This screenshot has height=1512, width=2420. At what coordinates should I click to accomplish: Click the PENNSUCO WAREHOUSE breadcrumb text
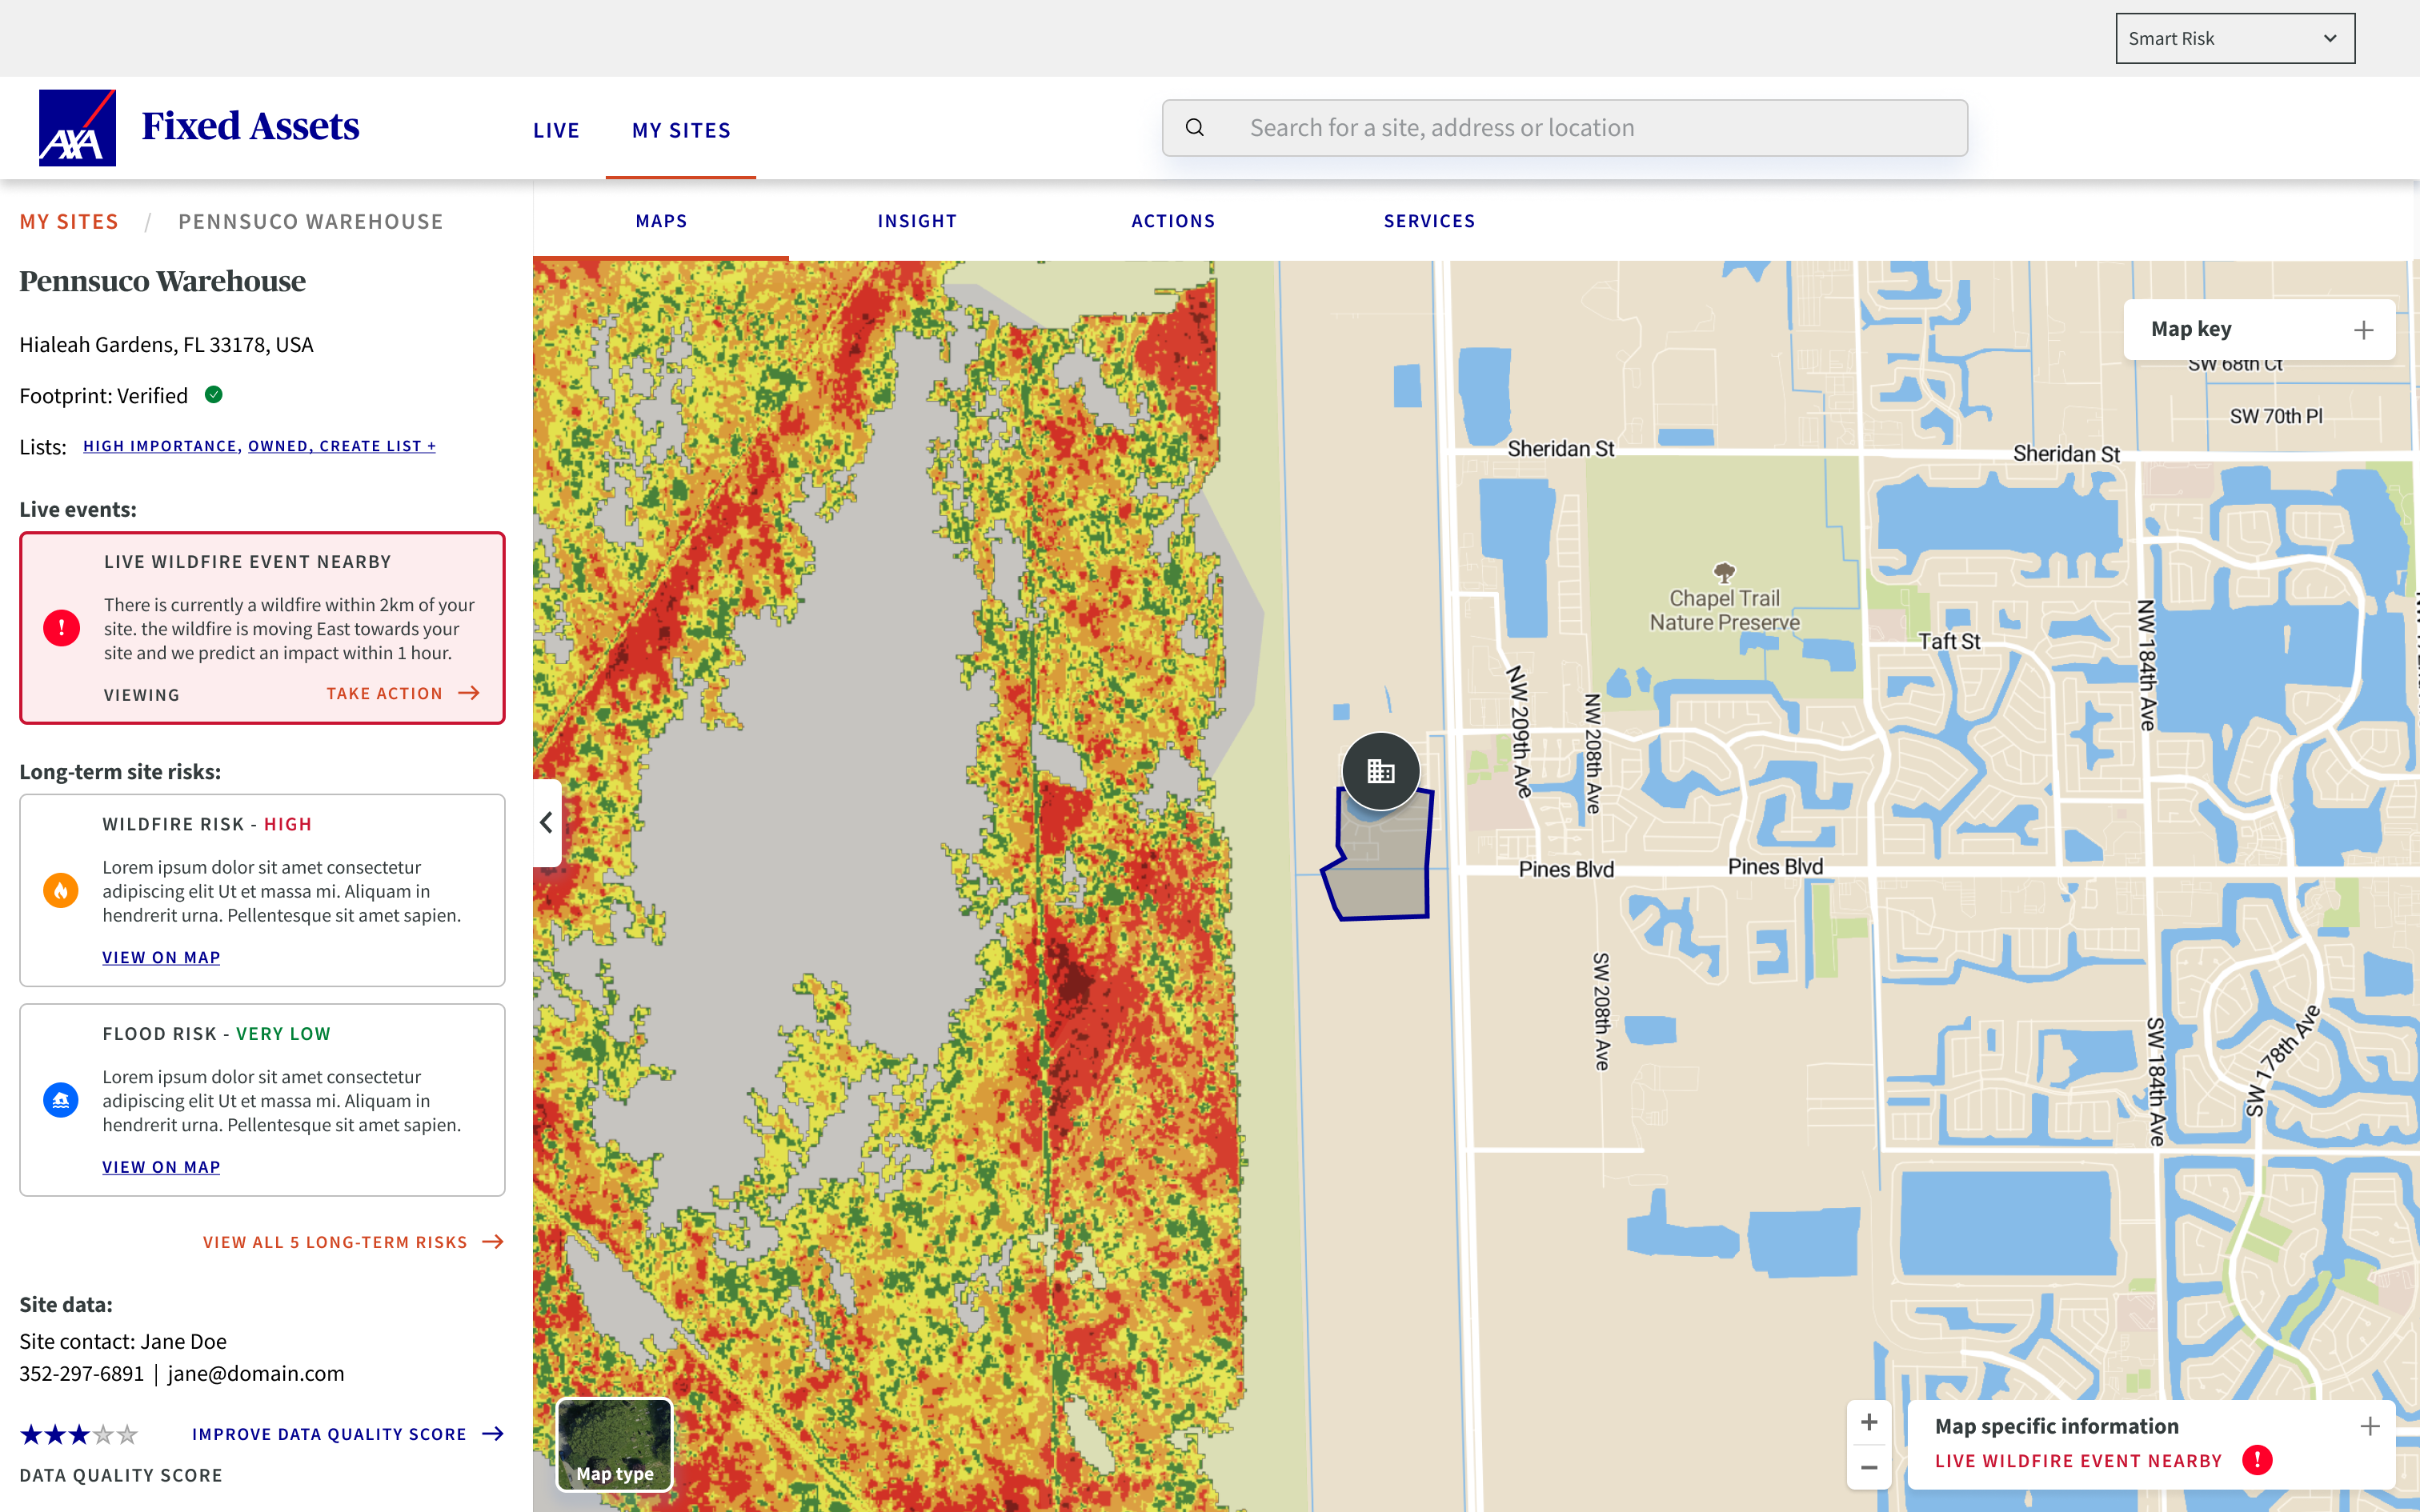tap(310, 222)
